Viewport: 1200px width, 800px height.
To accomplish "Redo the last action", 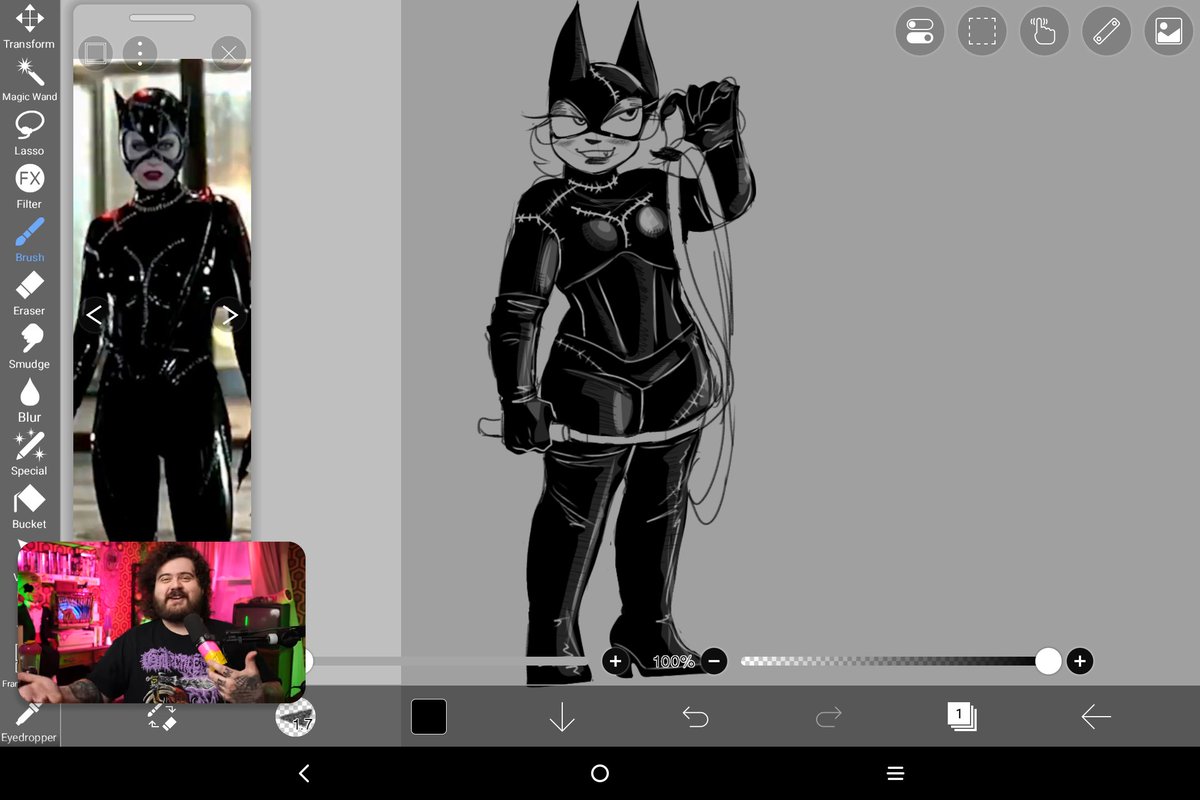I will pyautogui.click(x=829, y=716).
